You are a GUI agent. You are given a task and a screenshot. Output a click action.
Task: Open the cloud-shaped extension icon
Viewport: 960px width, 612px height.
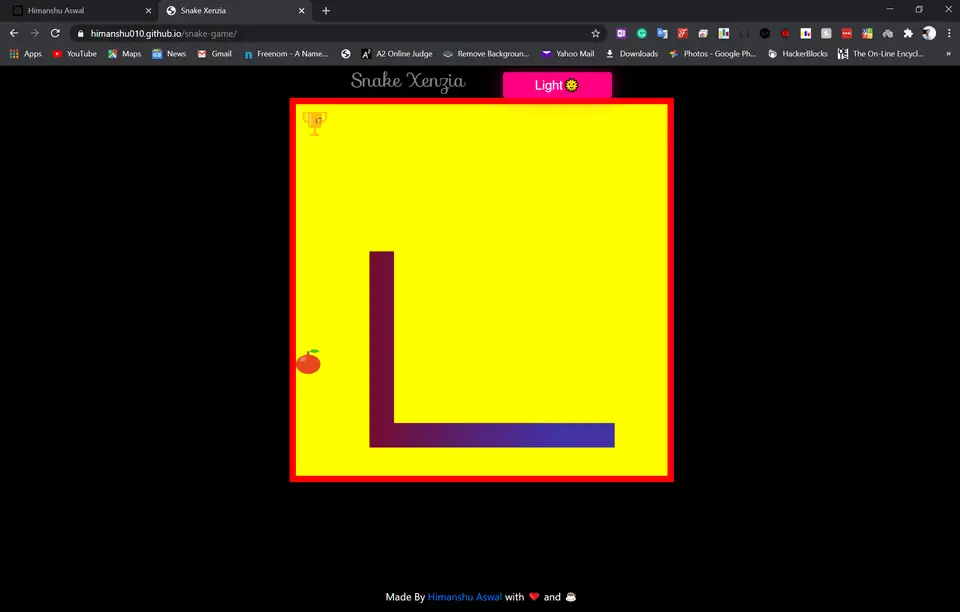pyautogui.click(x=888, y=34)
